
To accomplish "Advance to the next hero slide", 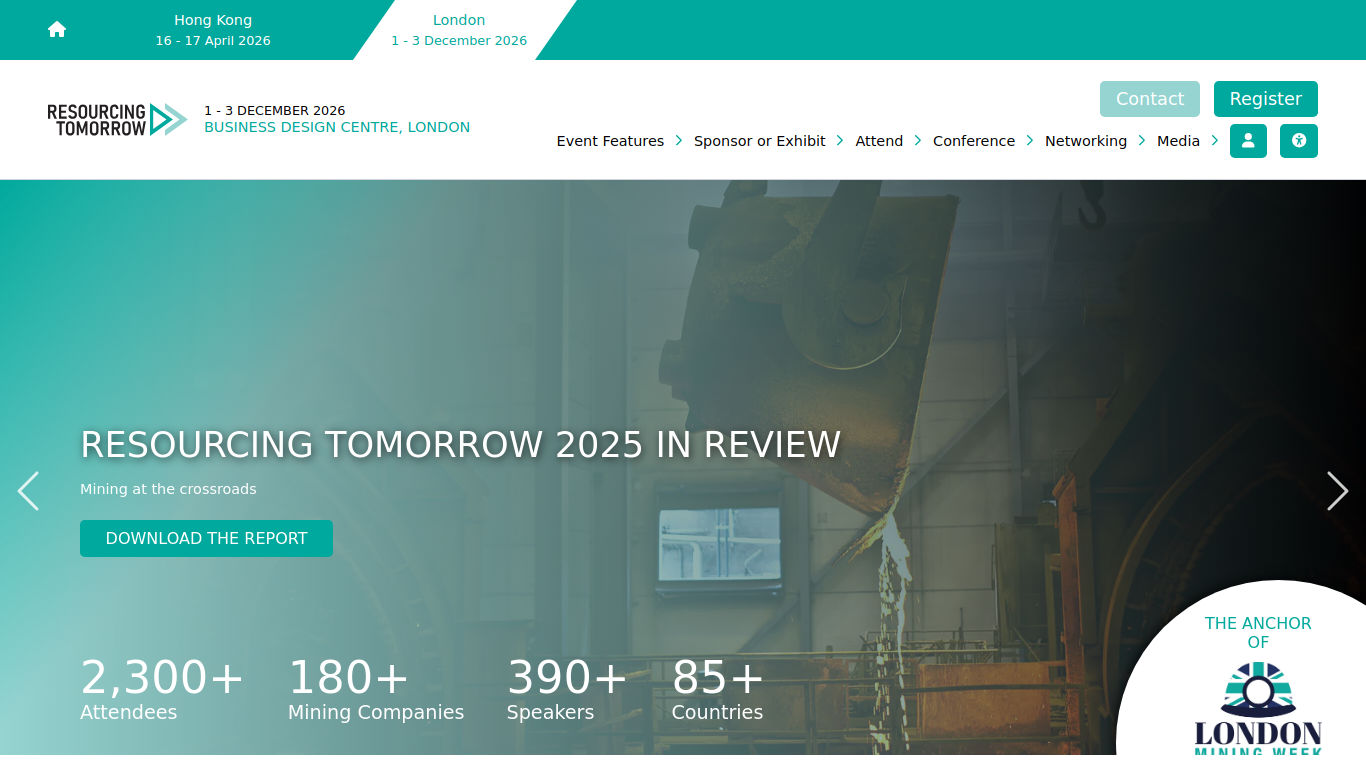I will (1337, 491).
